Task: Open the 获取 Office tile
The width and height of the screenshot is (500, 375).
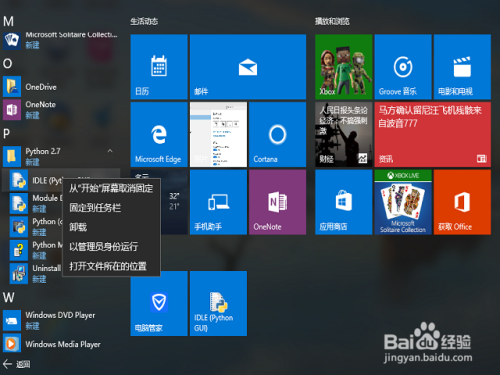Action: (x=462, y=202)
